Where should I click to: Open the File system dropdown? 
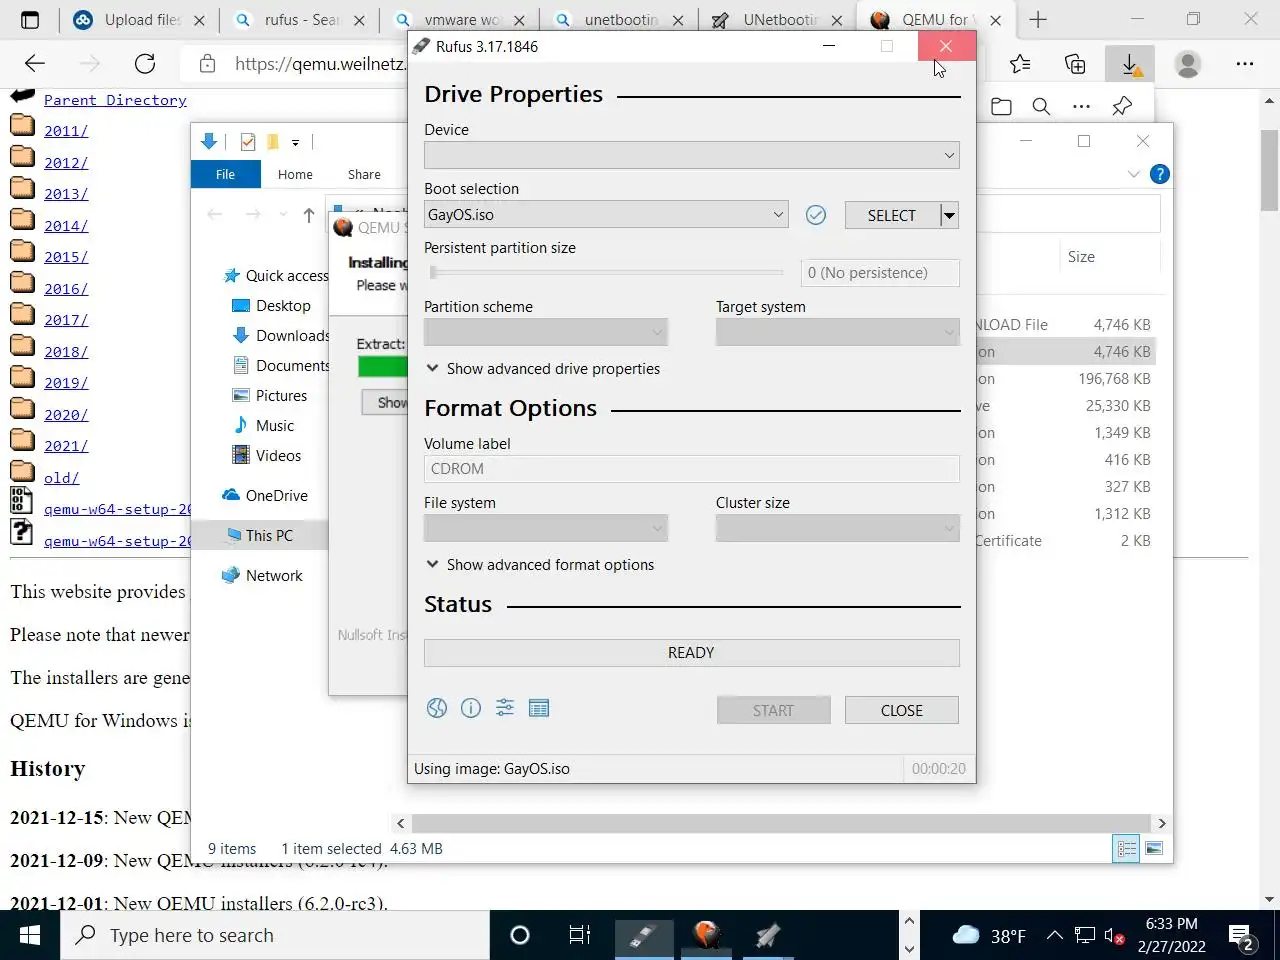coord(546,528)
